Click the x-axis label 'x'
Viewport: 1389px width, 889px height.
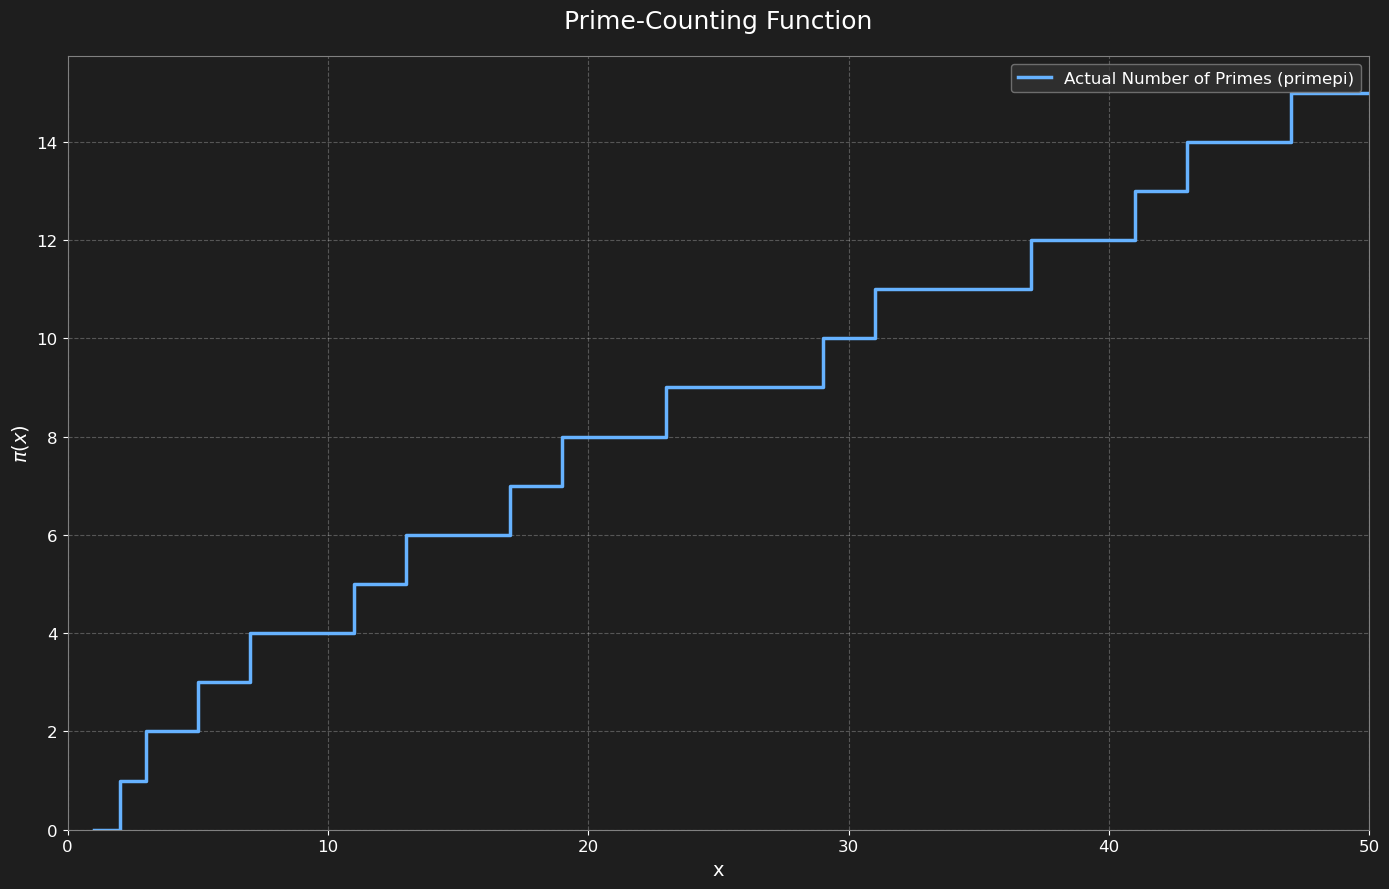click(x=718, y=870)
